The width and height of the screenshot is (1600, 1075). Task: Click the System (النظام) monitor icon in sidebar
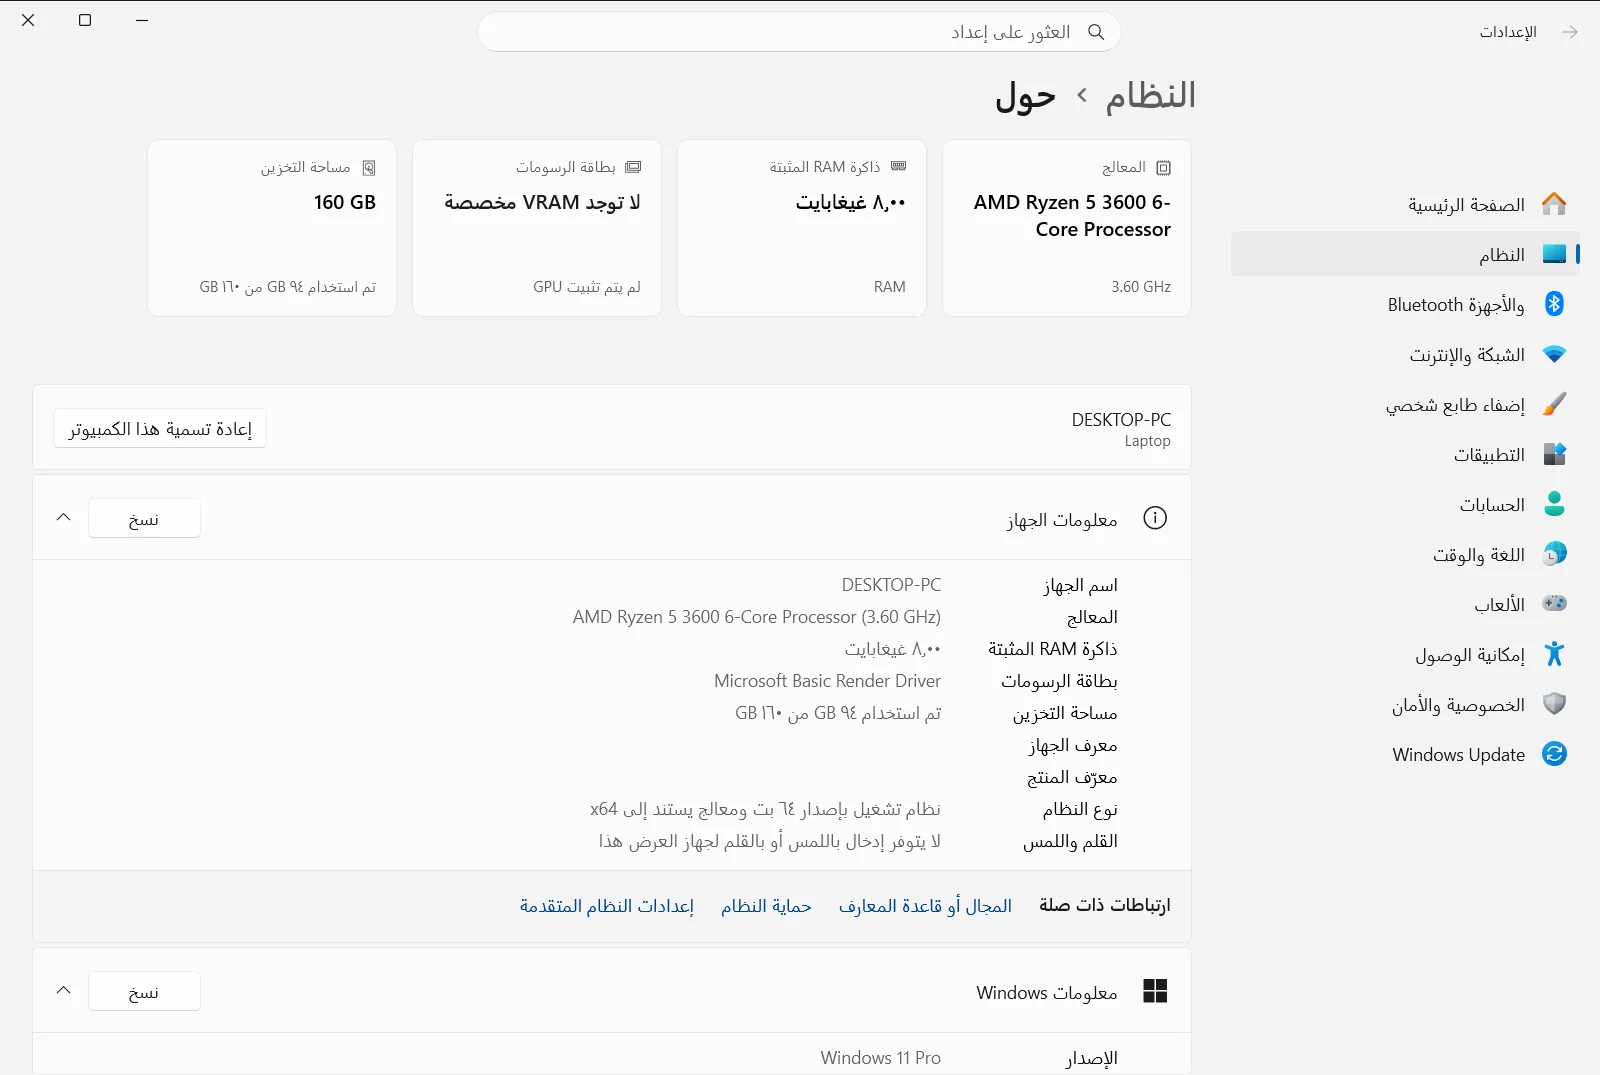click(x=1554, y=254)
